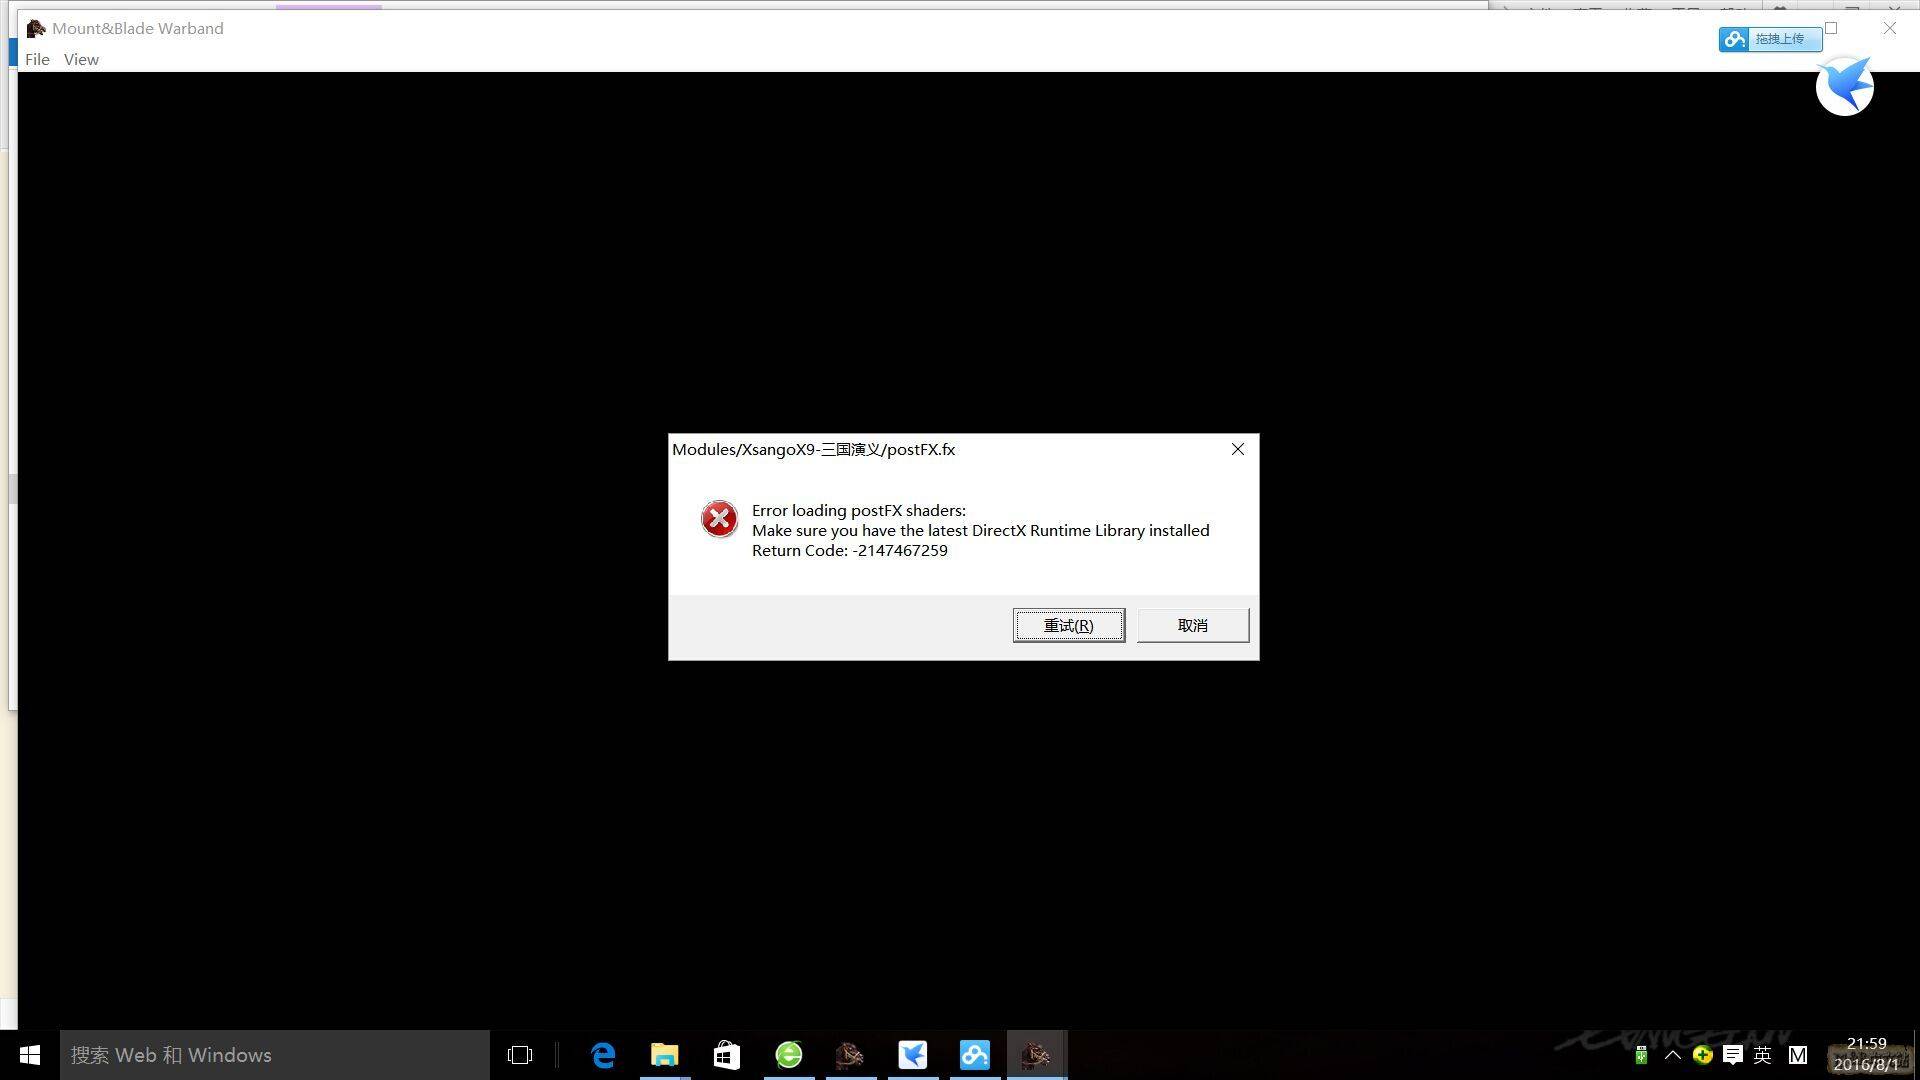Open the Windows Store taskbar icon
The height and width of the screenshot is (1080, 1920).
pyautogui.click(x=727, y=1055)
